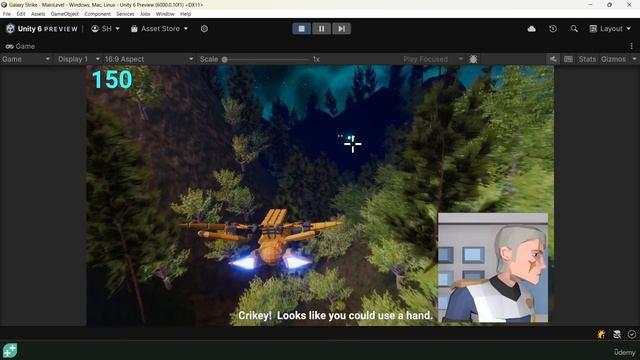The image size is (640, 360).
Task: Toggle the Stats overlay
Action: click(x=587, y=59)
